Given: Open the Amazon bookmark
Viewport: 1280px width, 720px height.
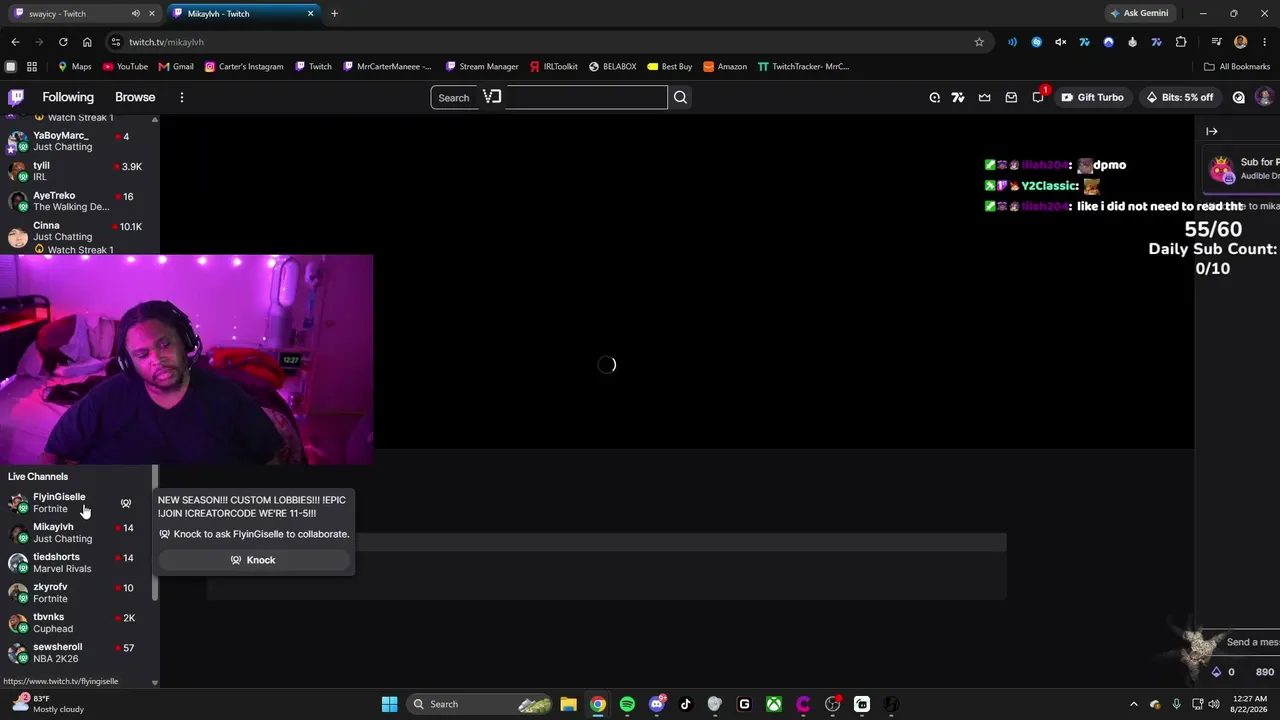Looking at the screenshot, I should click(x=725, y=67).
